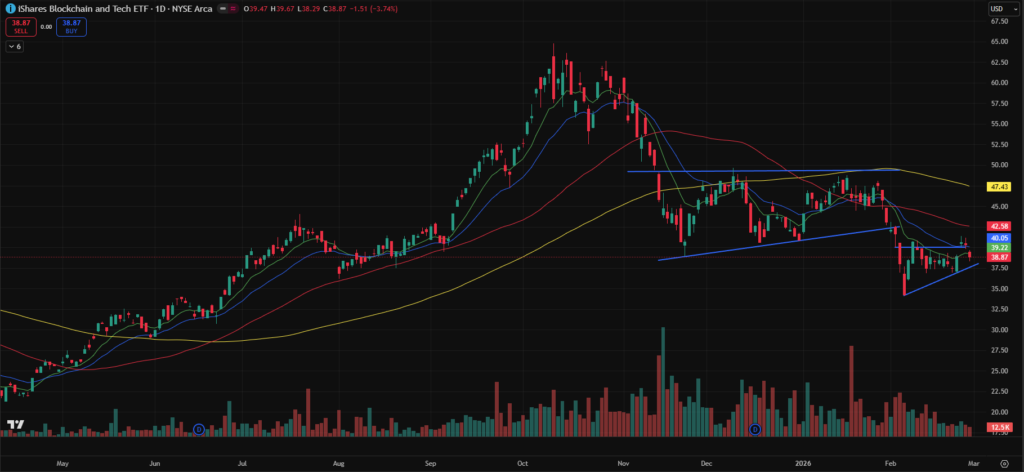Click the yellow 47.43 moving average price label

click(997, 186)
